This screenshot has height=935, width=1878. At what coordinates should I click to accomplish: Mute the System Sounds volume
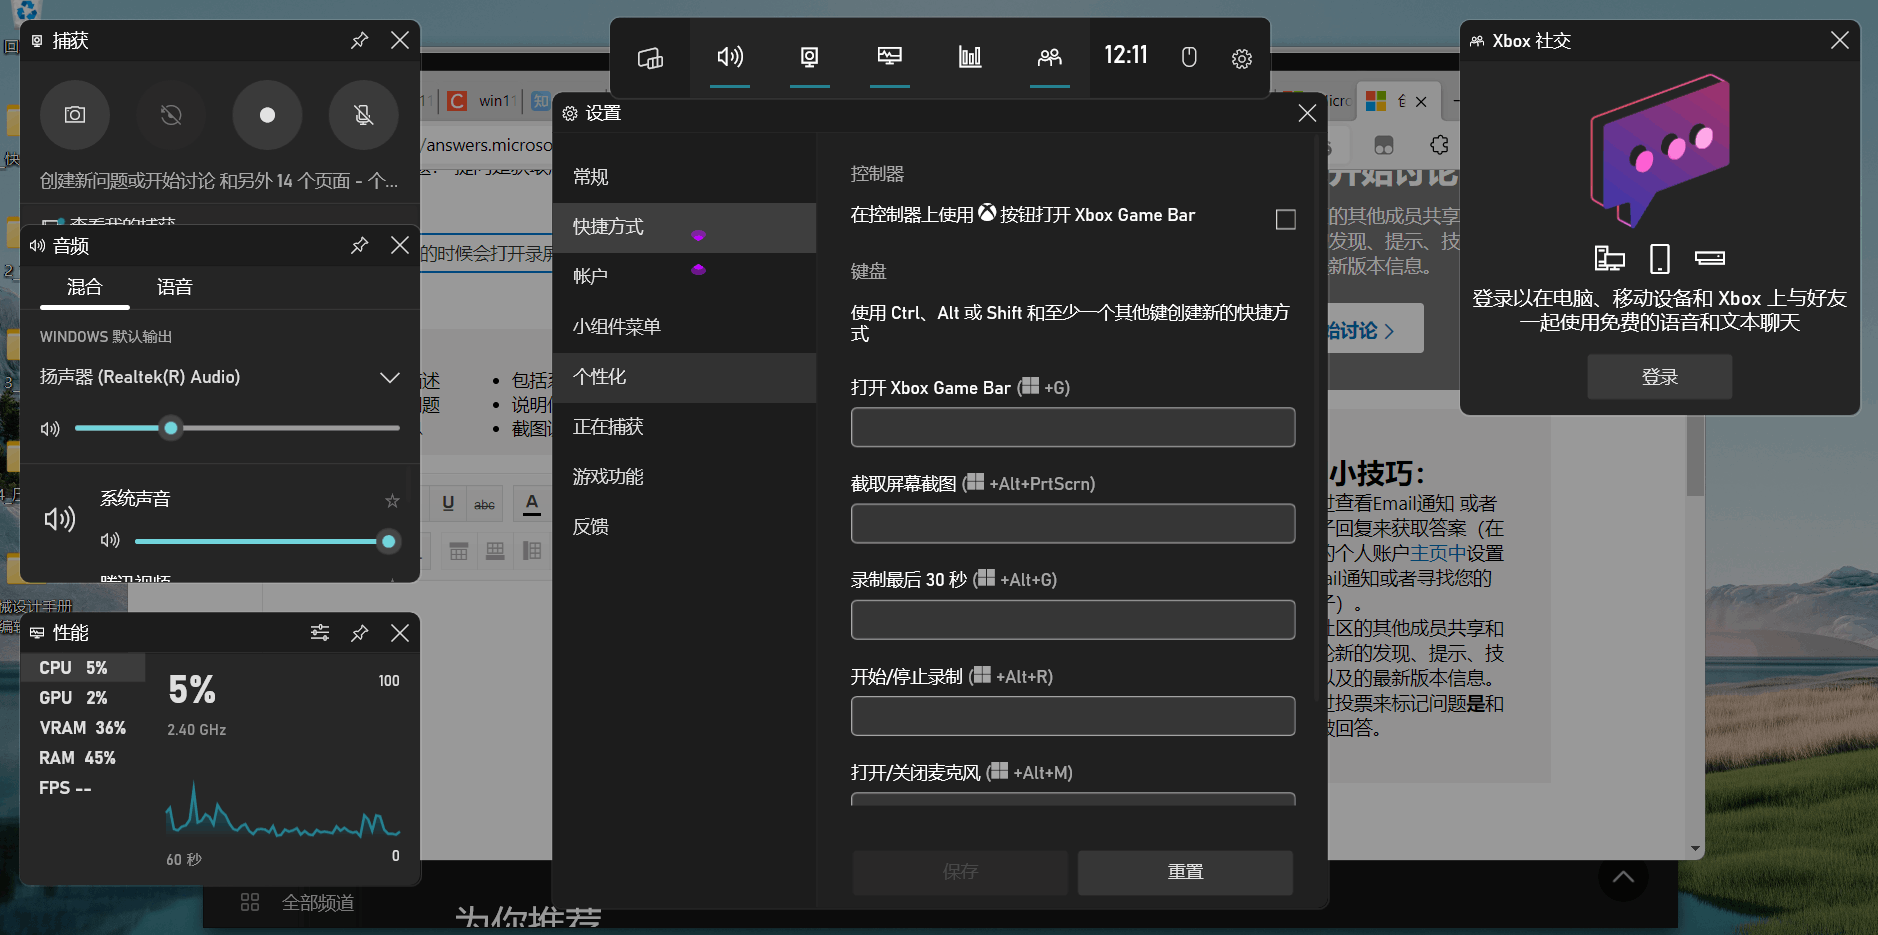click(x=110, y=541)
